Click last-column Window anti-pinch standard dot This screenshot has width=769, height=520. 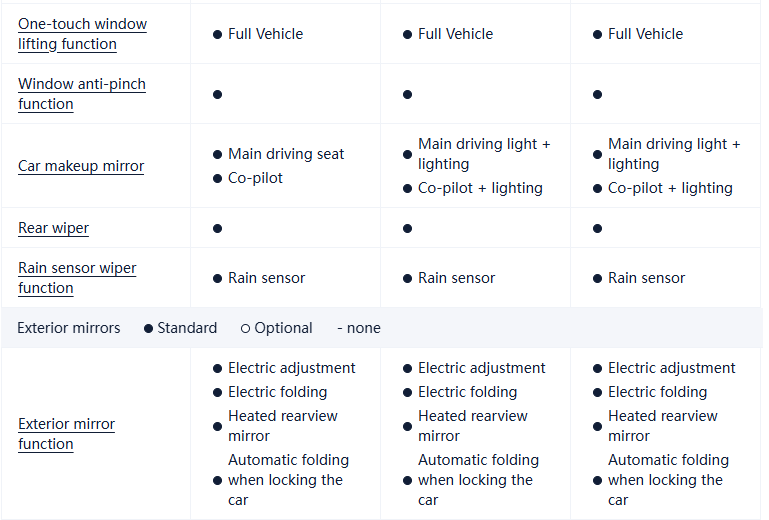[x=597, y=94]
